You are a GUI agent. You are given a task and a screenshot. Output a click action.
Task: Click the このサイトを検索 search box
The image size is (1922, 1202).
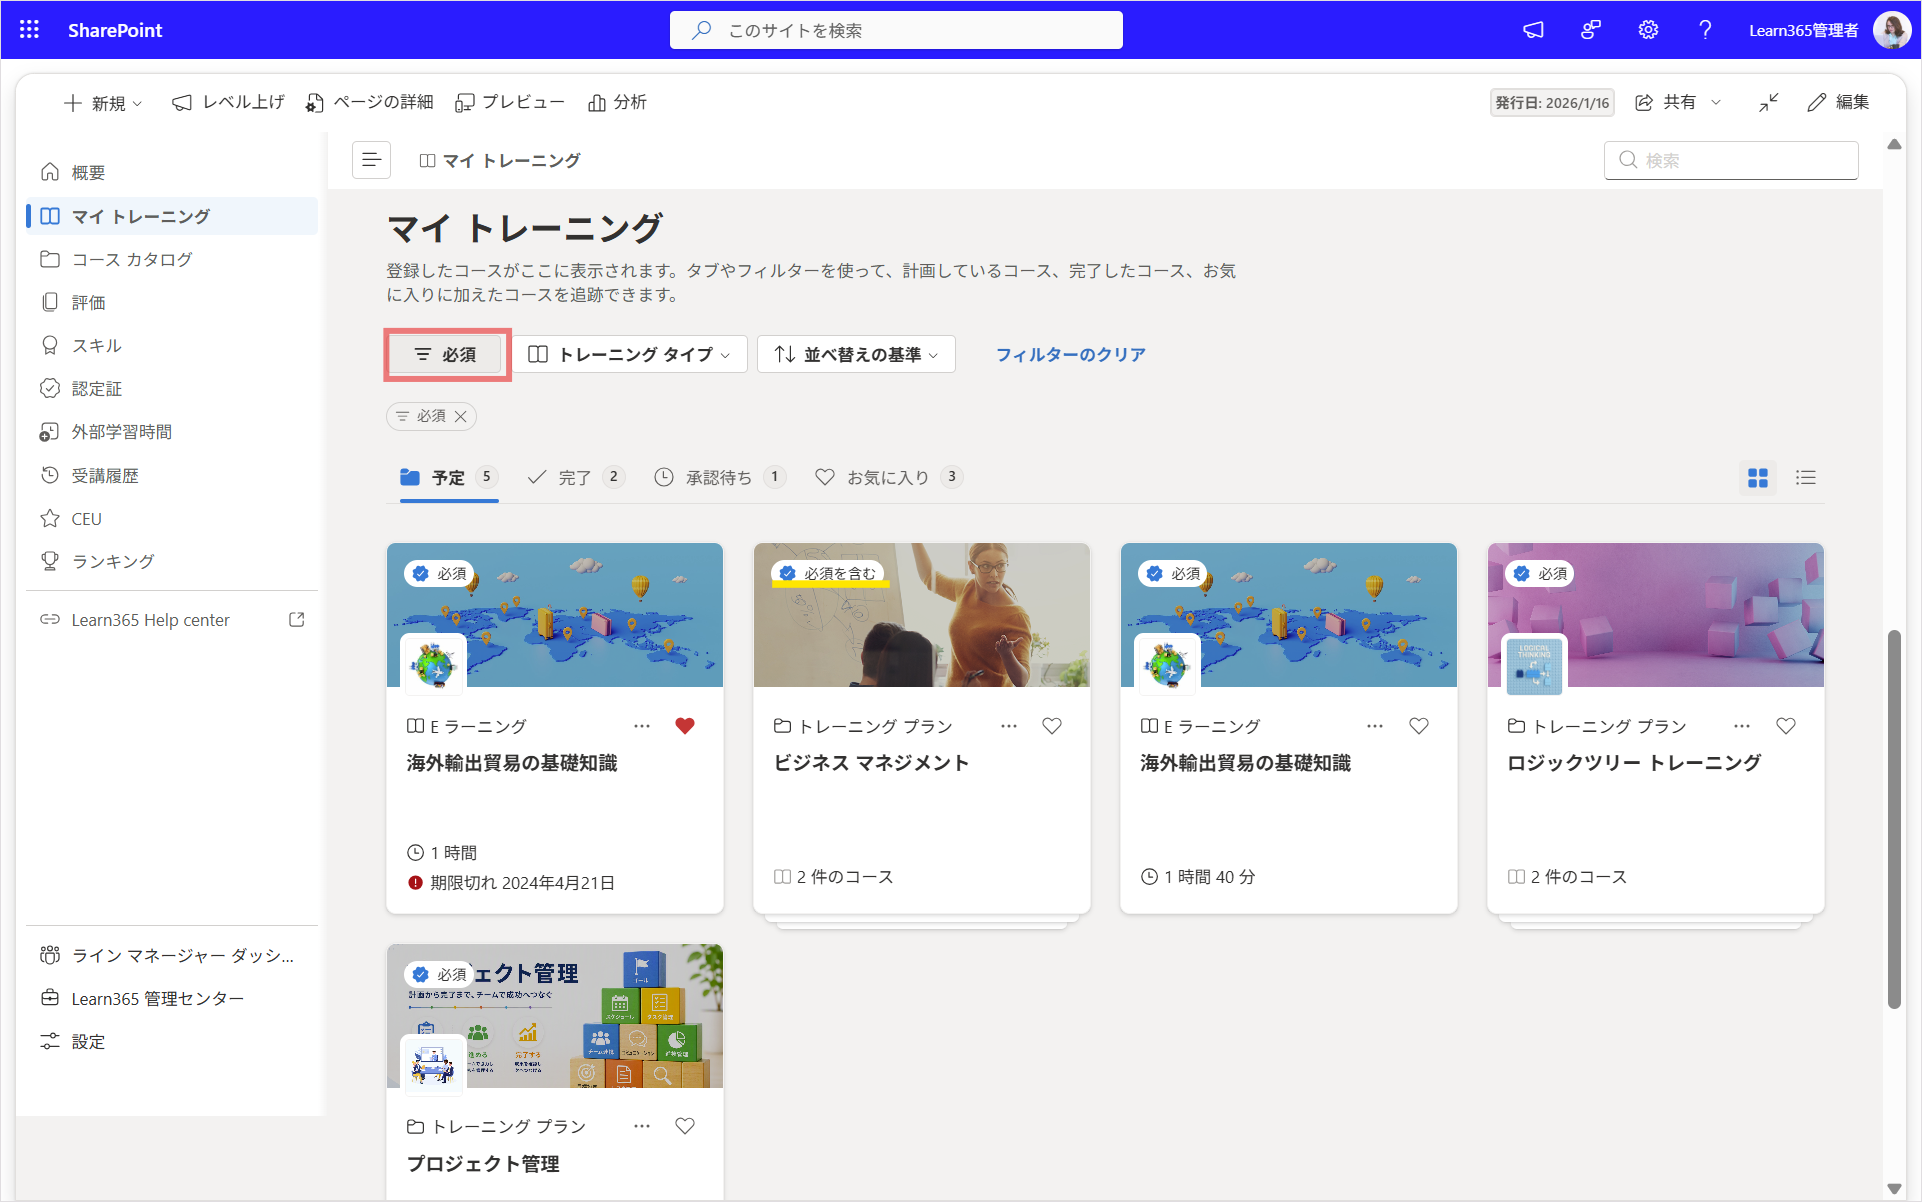click(896, 30)
